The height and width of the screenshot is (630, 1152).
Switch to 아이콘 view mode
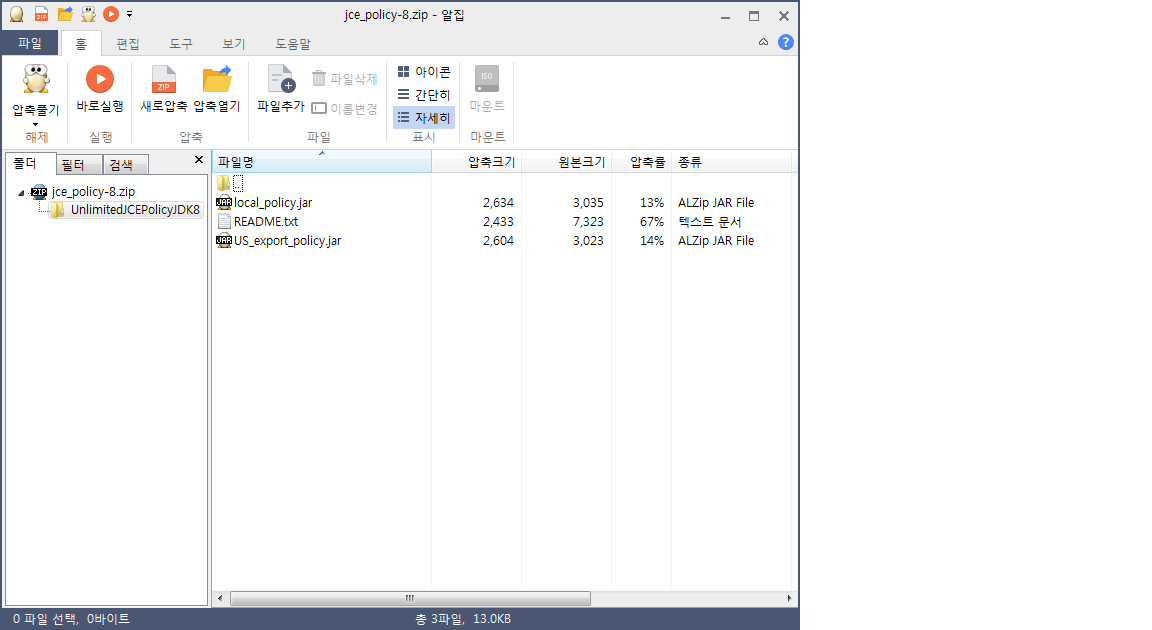(x=424, y=72)
